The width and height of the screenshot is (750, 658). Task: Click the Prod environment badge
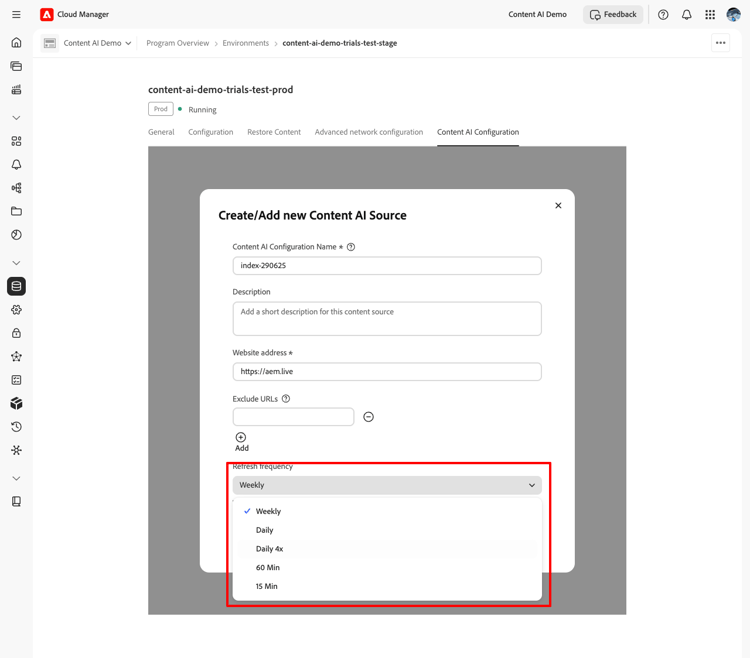161,109
